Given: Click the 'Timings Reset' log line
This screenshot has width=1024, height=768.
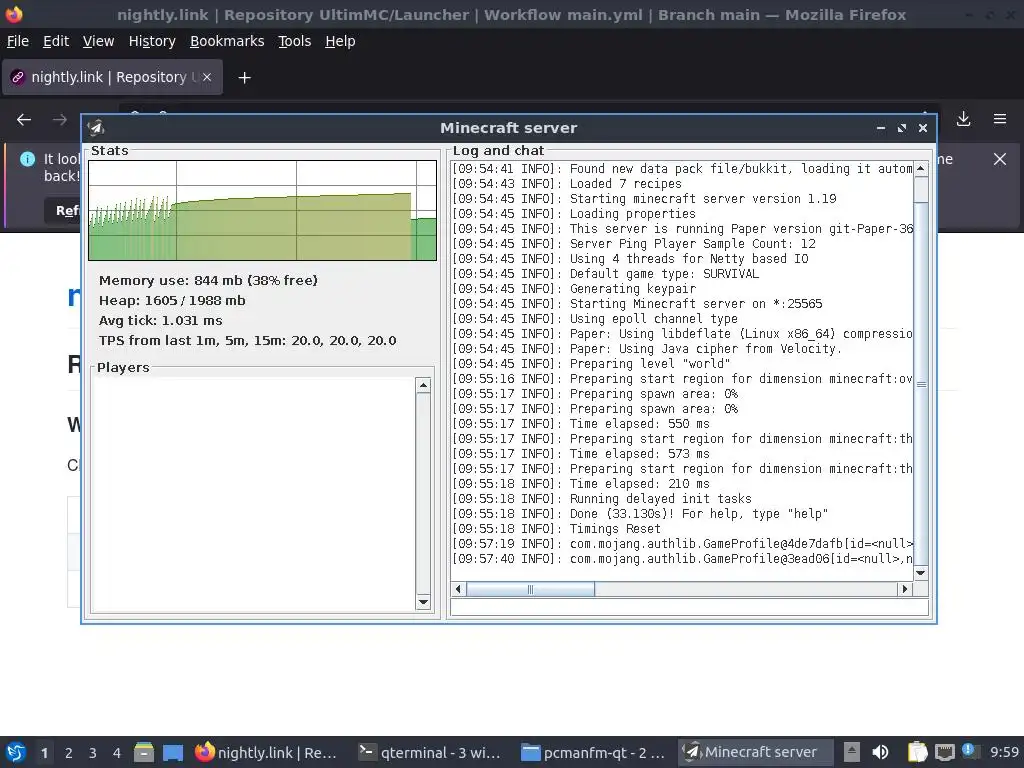Looking at the screenshot, I should [x=556, y=529].
